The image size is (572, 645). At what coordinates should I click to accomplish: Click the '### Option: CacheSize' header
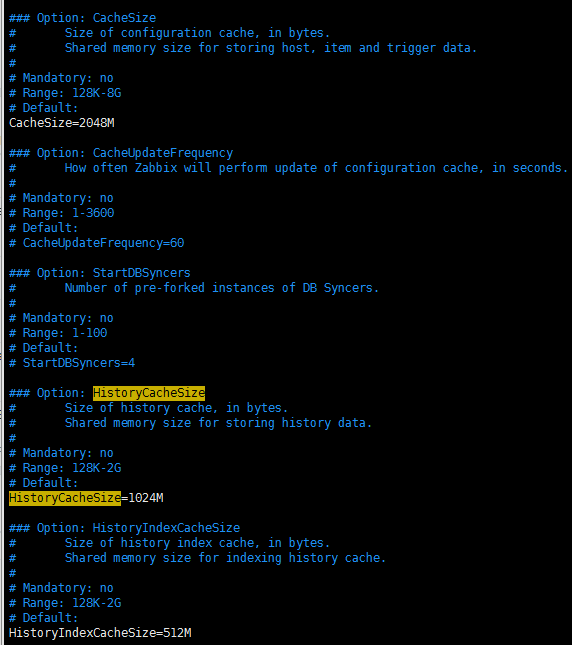point(82,18)
